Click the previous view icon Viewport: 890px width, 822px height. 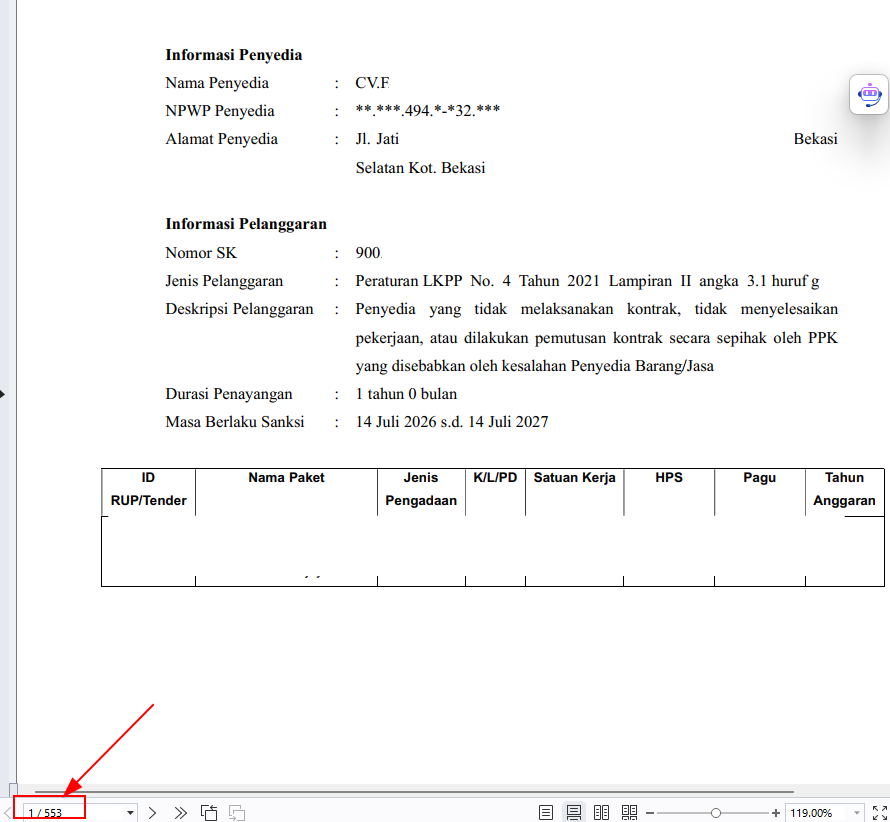[x=209, y=813]
